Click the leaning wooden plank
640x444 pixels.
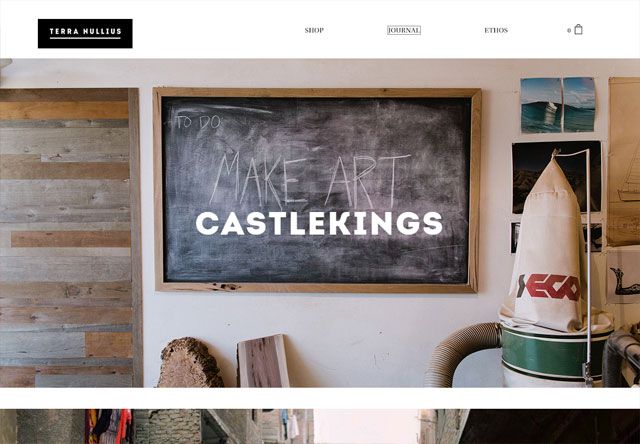pos(263,361)
